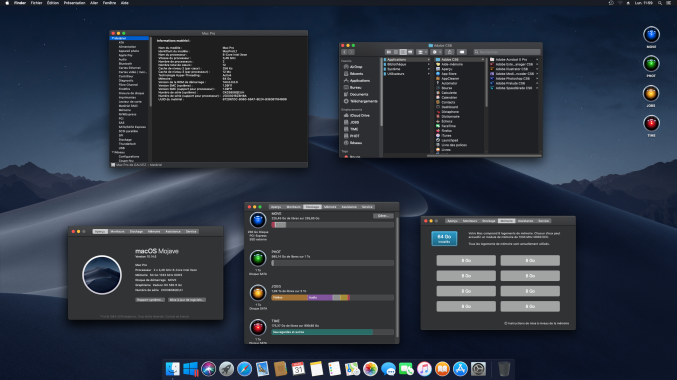Switch Finder to column view
Screen dimensions: 677x380
(403, 52)
